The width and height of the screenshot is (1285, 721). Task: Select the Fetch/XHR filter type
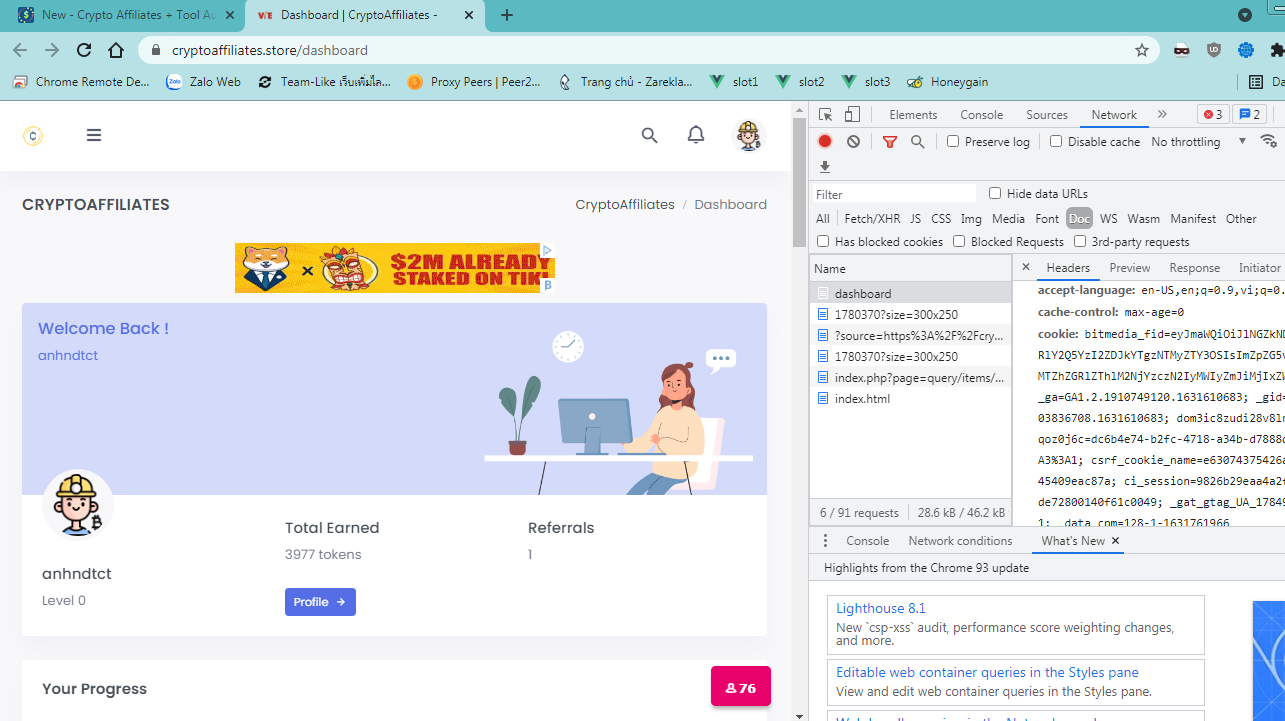[x=872, y=218]
